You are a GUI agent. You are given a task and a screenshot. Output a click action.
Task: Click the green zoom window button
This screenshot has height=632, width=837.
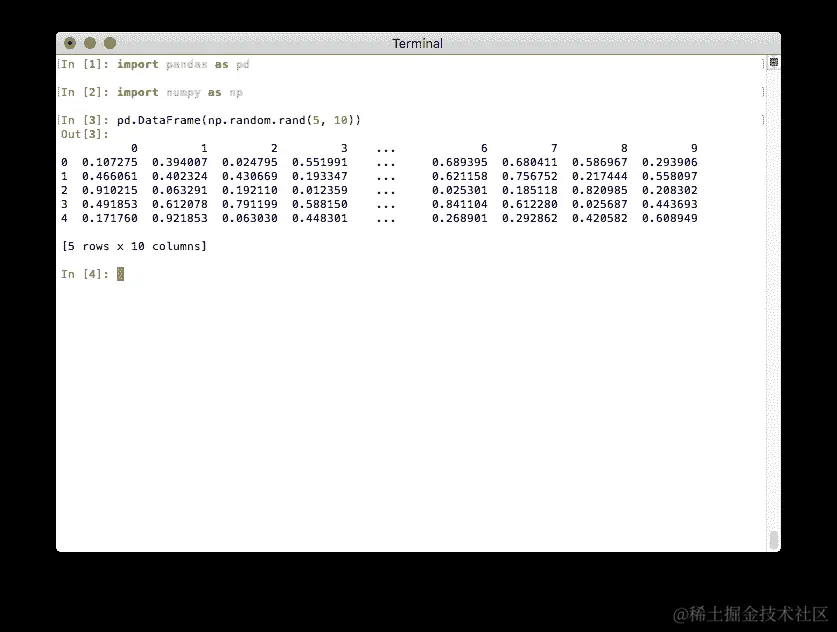tap(109, 43)
